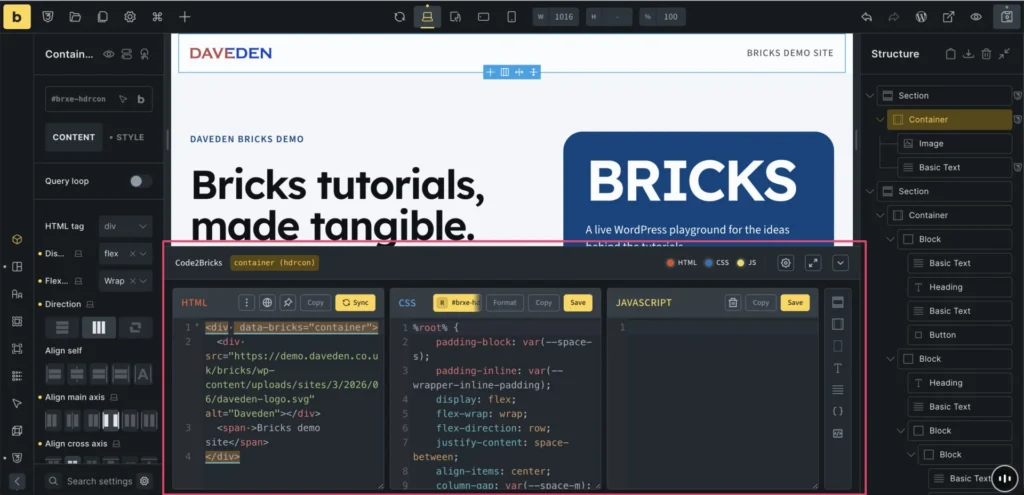The width and height of the screenshot is (1024, 495).
Task: Click the Sync button in HTML pane
Action: [x=355, y=302]
